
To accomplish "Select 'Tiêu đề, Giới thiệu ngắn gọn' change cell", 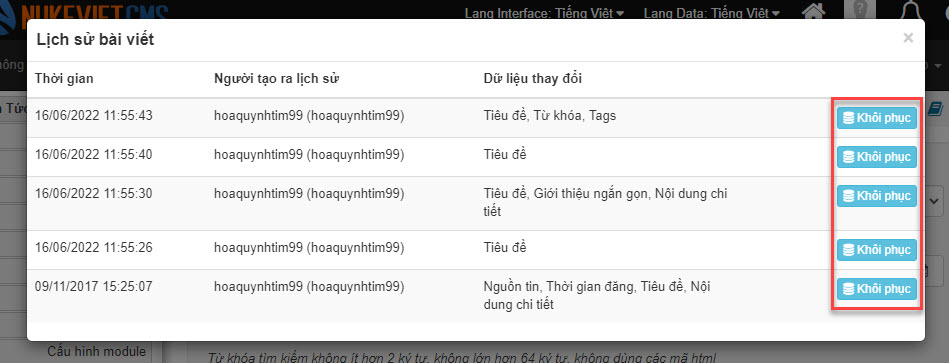I will pyautogui.click(x=605, y=203).
